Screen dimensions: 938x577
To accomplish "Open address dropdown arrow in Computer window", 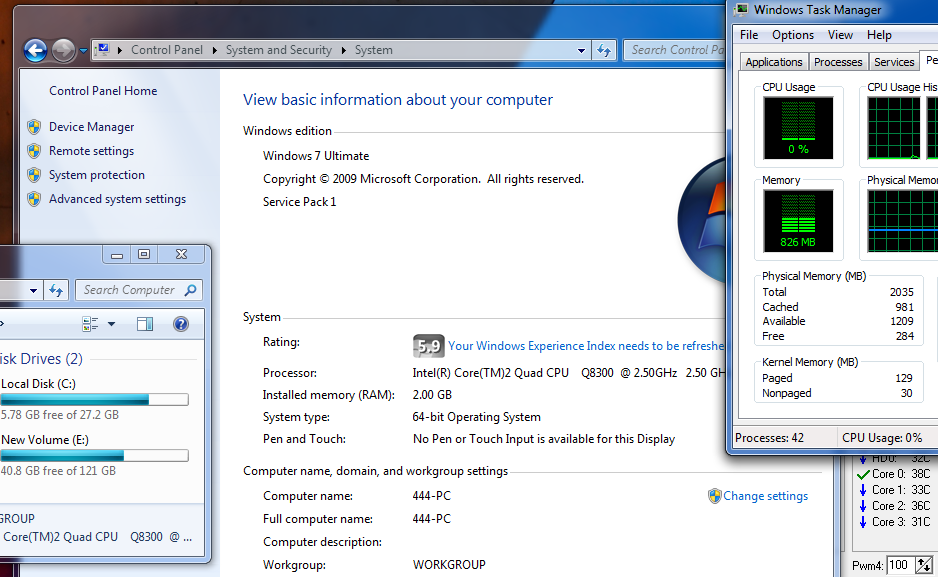I will (34, 291).
